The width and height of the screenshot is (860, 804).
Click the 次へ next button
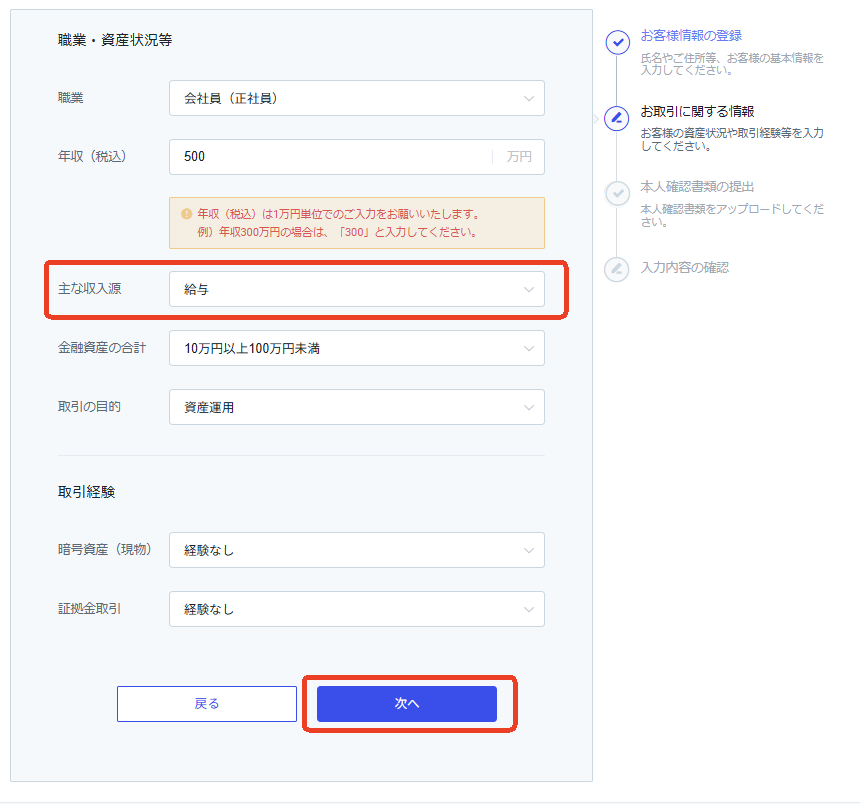point(407,704)
